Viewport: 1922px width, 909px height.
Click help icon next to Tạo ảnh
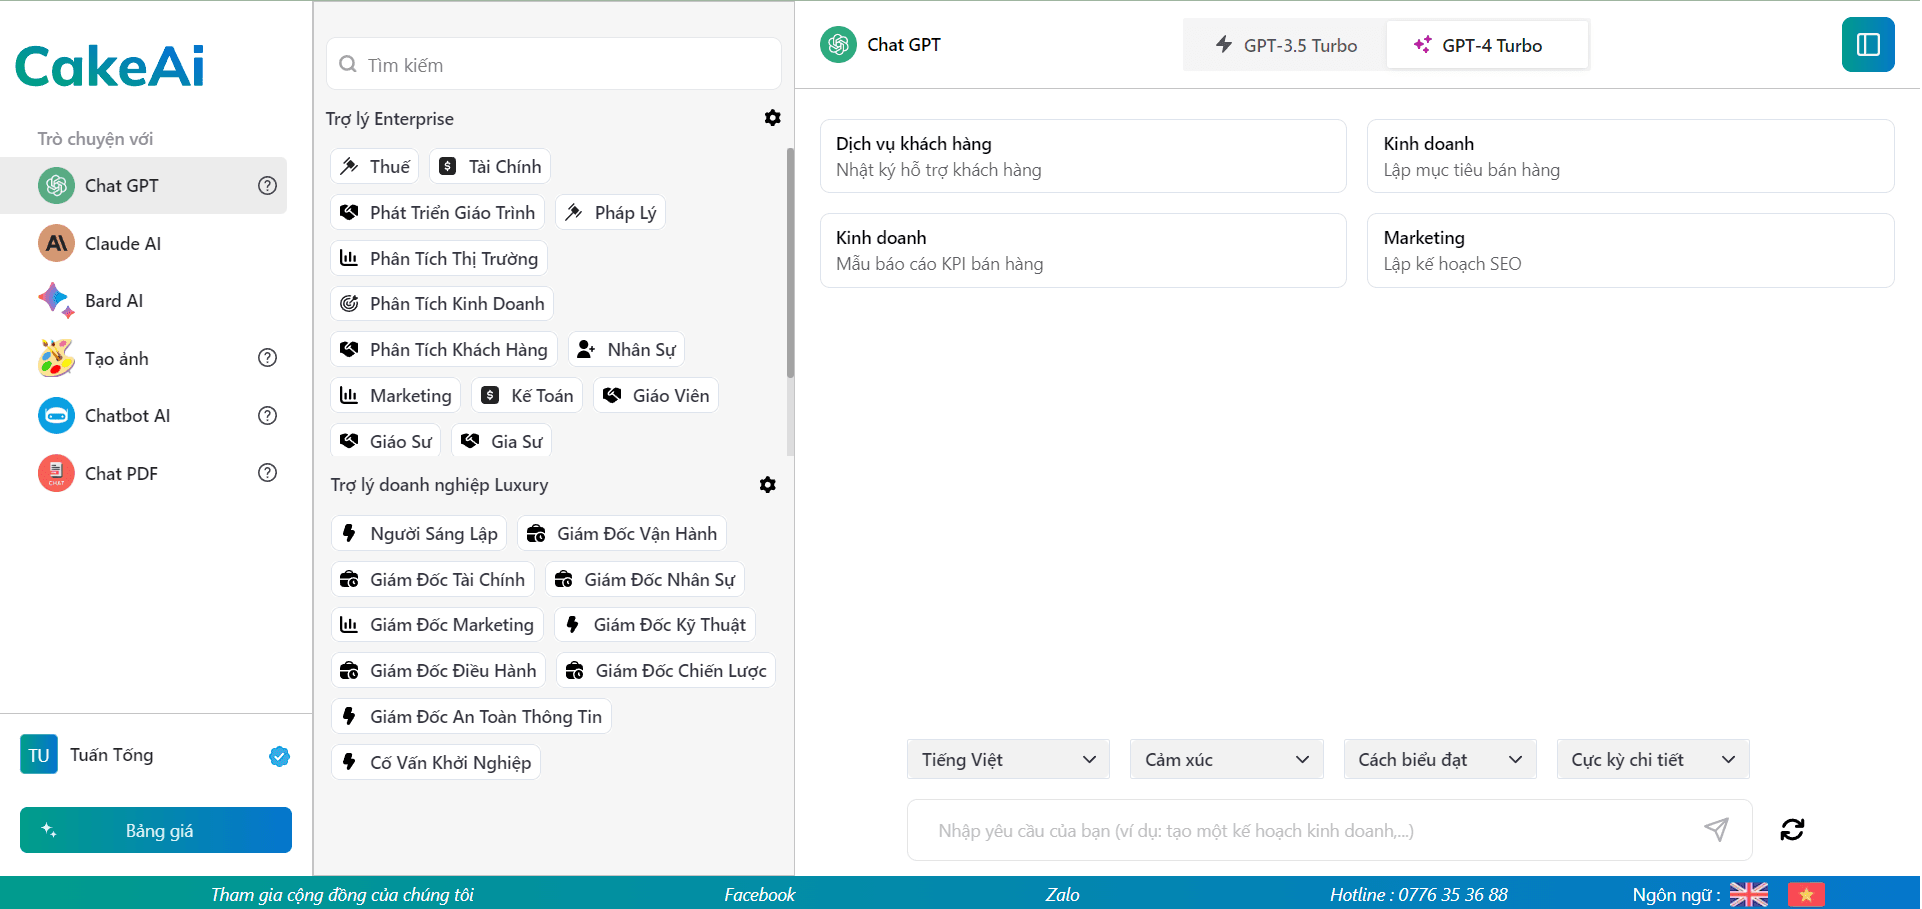click(x=267, y=358)
